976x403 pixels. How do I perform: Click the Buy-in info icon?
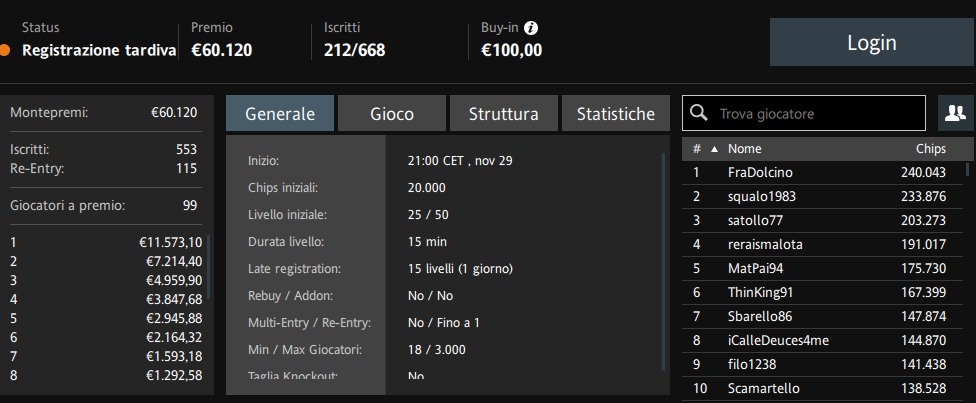tap(531, 28)
